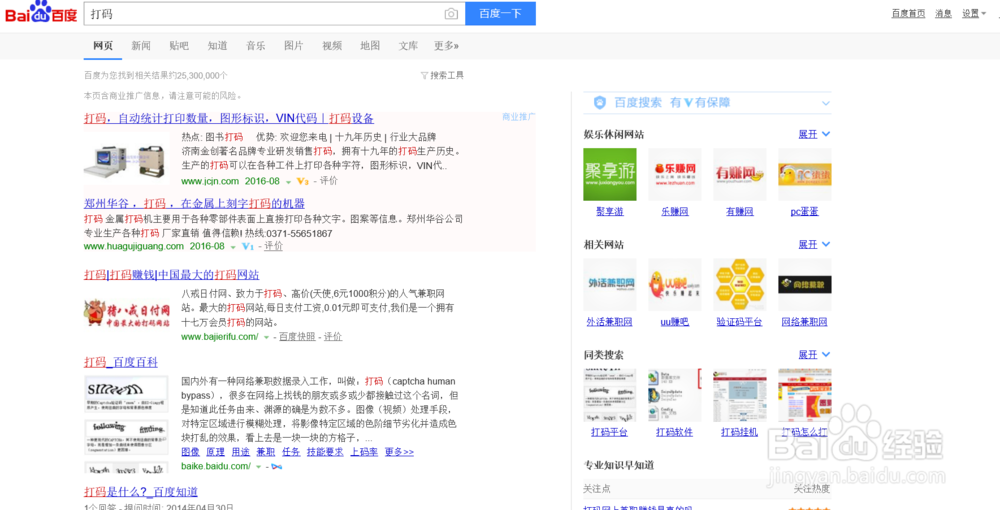The image size is (1000, 510).
Task: Switch to the 知道 tab
Action: (x=217, y=45)
